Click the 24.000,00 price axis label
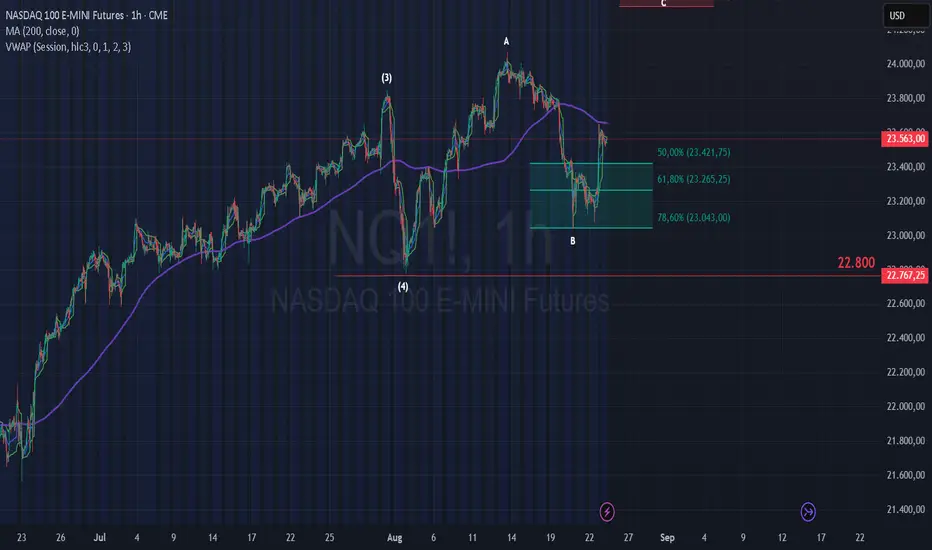 coord(906,64)
